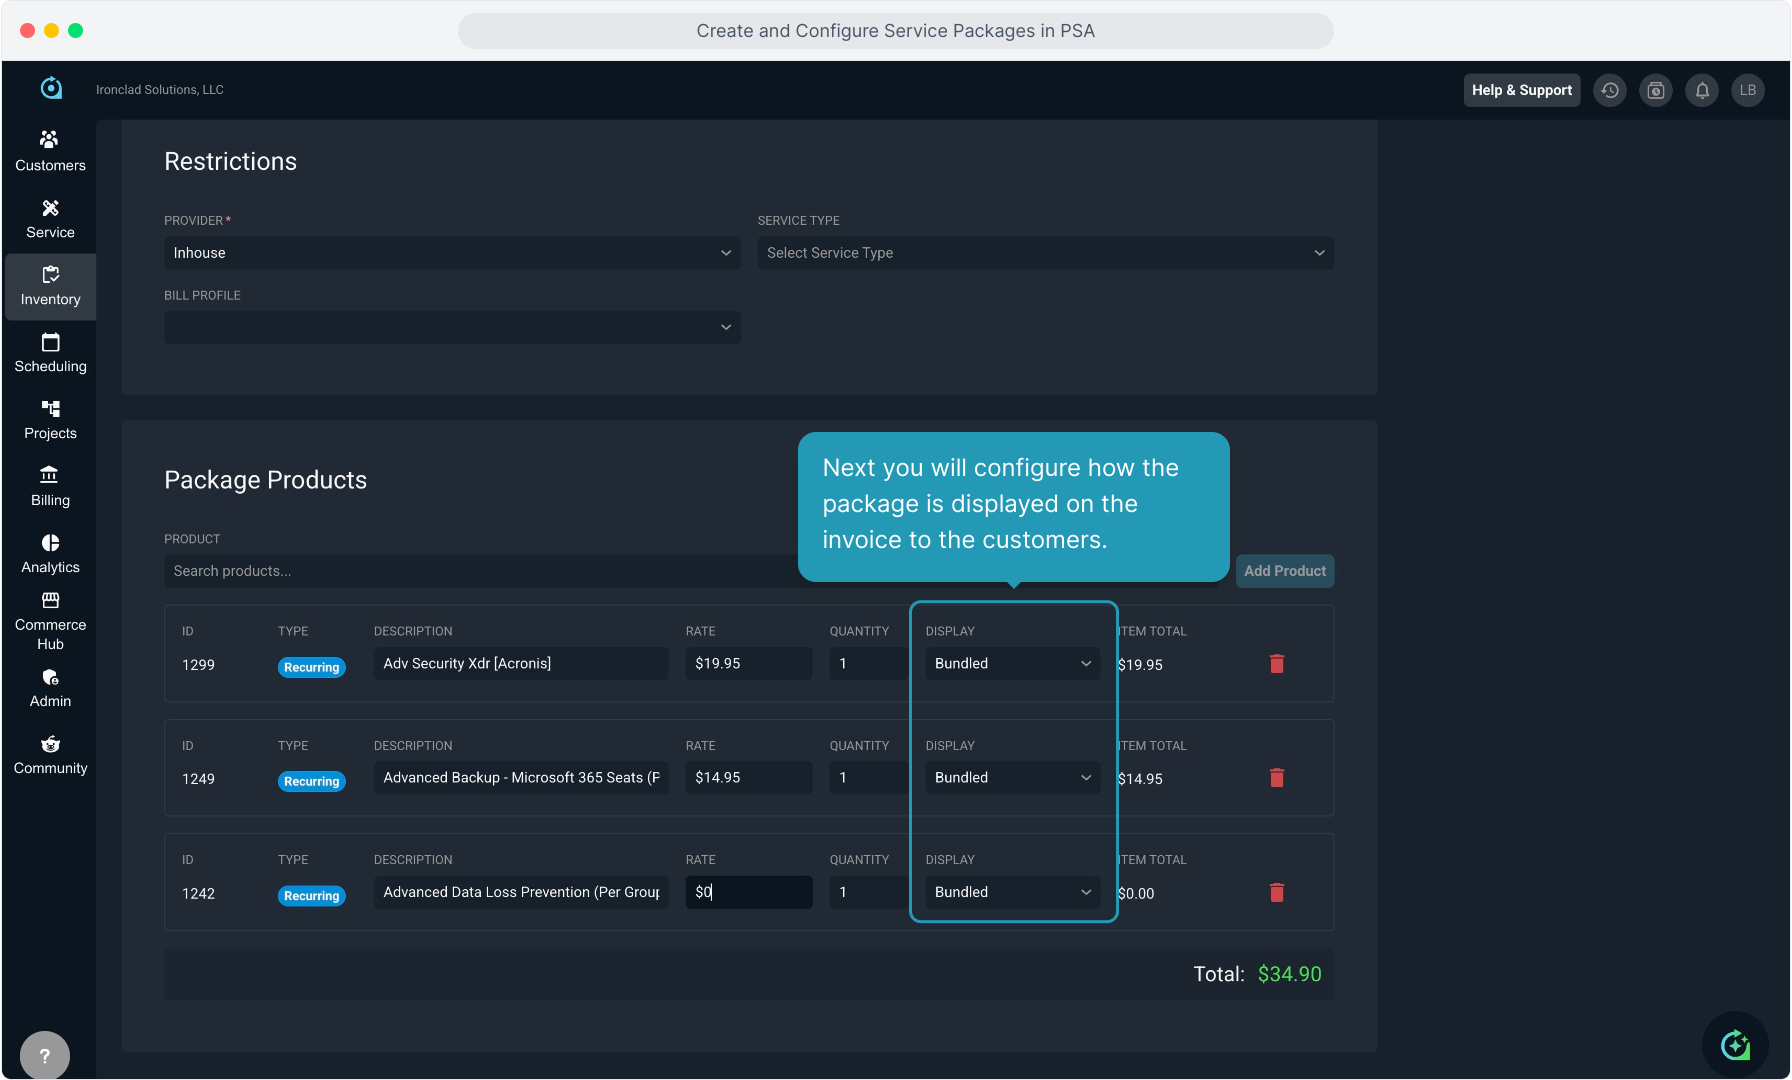1792x1080 pixels.
Task: Open the history clock icon in header
Action: (1609, 90)
